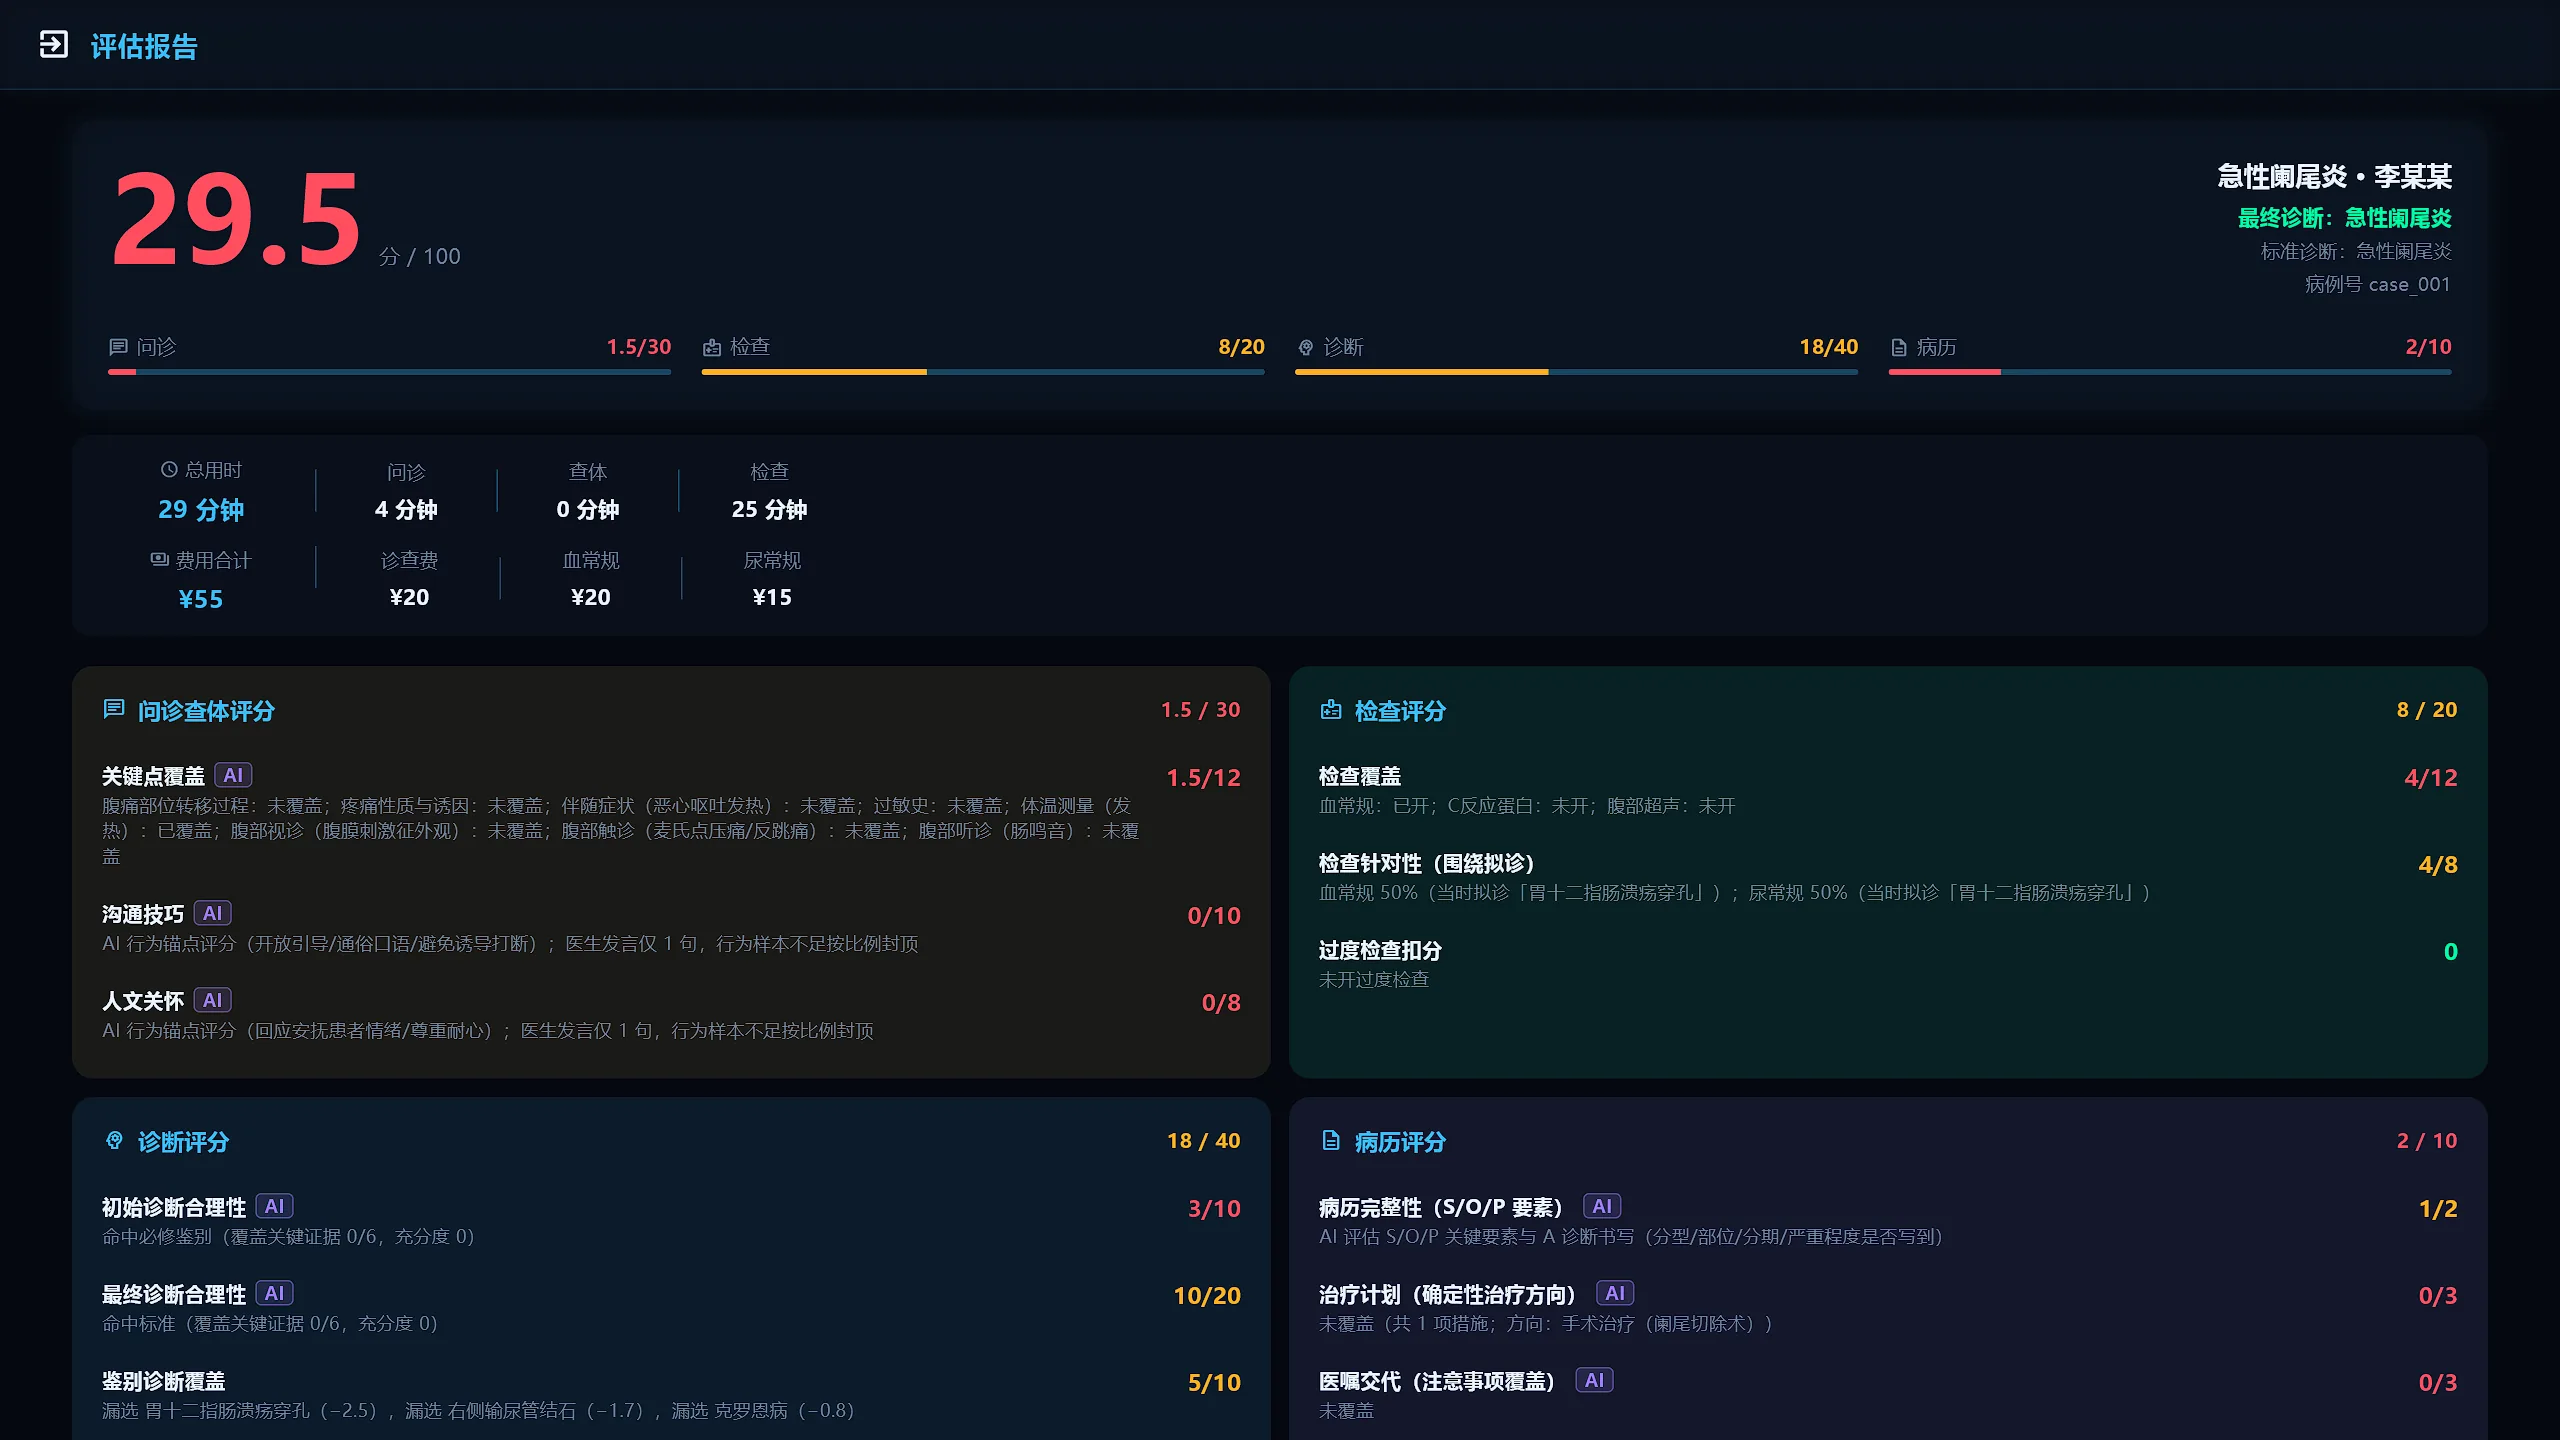The image size is (2560, 1440).
Task: Click the 问诊查体评分 panel icon
Action: tap(113, 709)
